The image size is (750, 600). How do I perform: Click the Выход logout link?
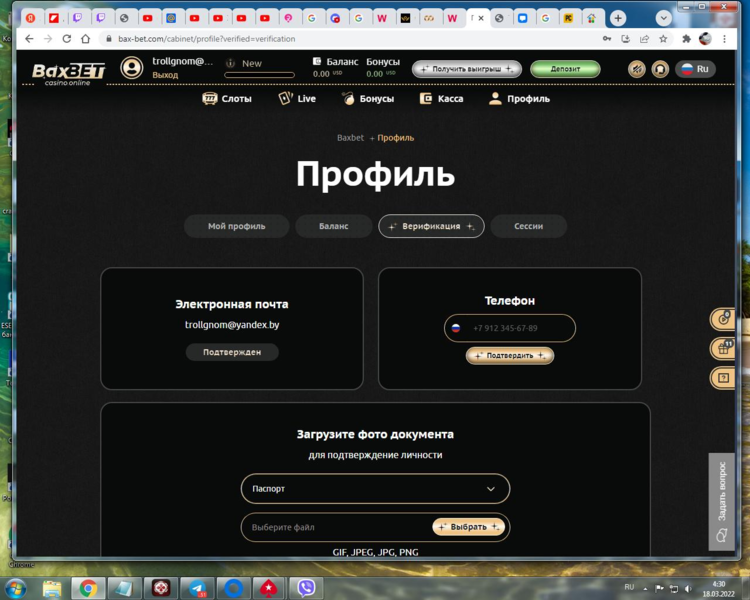click(x=165, y=75)
